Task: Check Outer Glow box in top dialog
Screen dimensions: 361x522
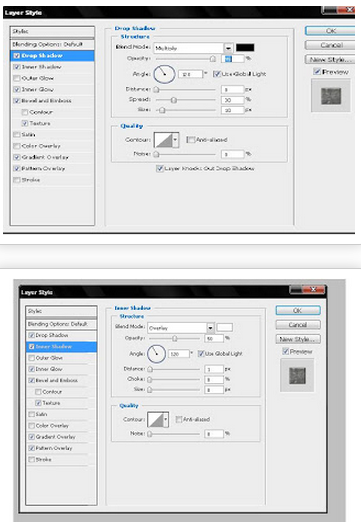Action: pyautogui.click(x=17, y=78)
